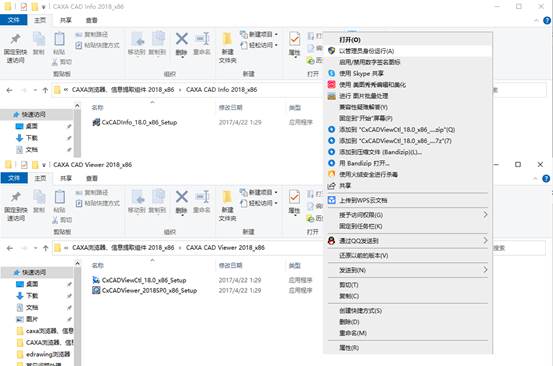This screenshot has width=553, height=366.
Task: Click 重命名 icon in Viewer window ribbon
Action: pos(202,197)
